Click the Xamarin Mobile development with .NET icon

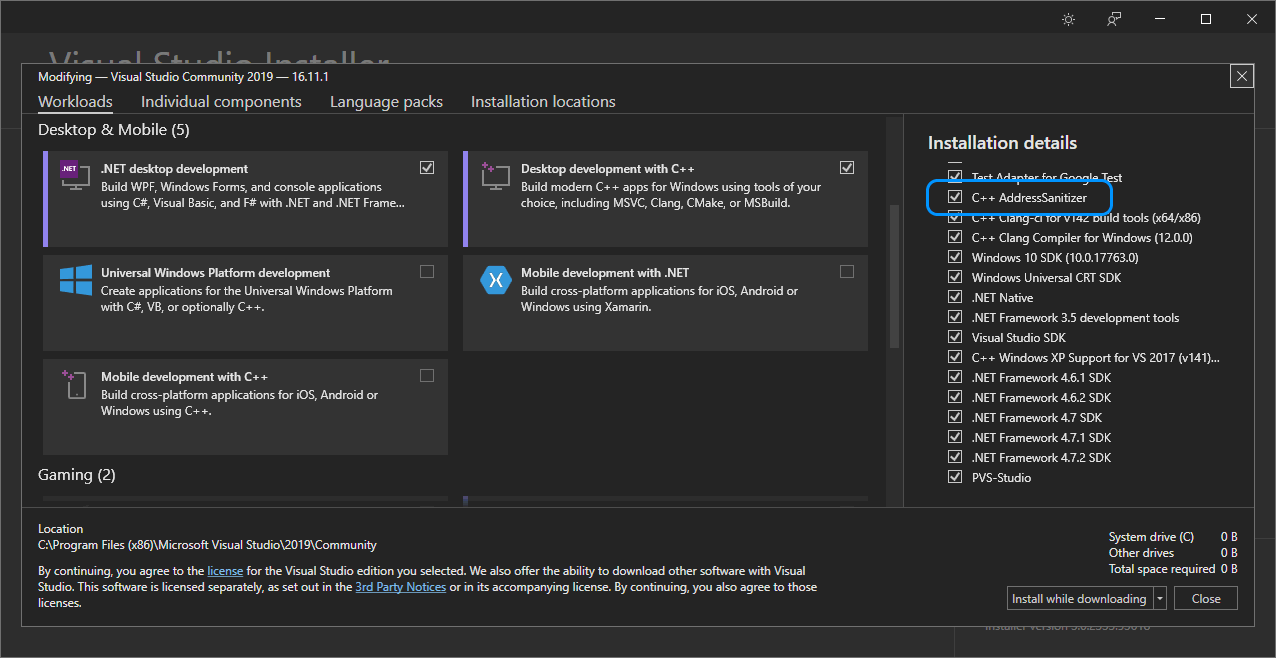coord(496,280)
